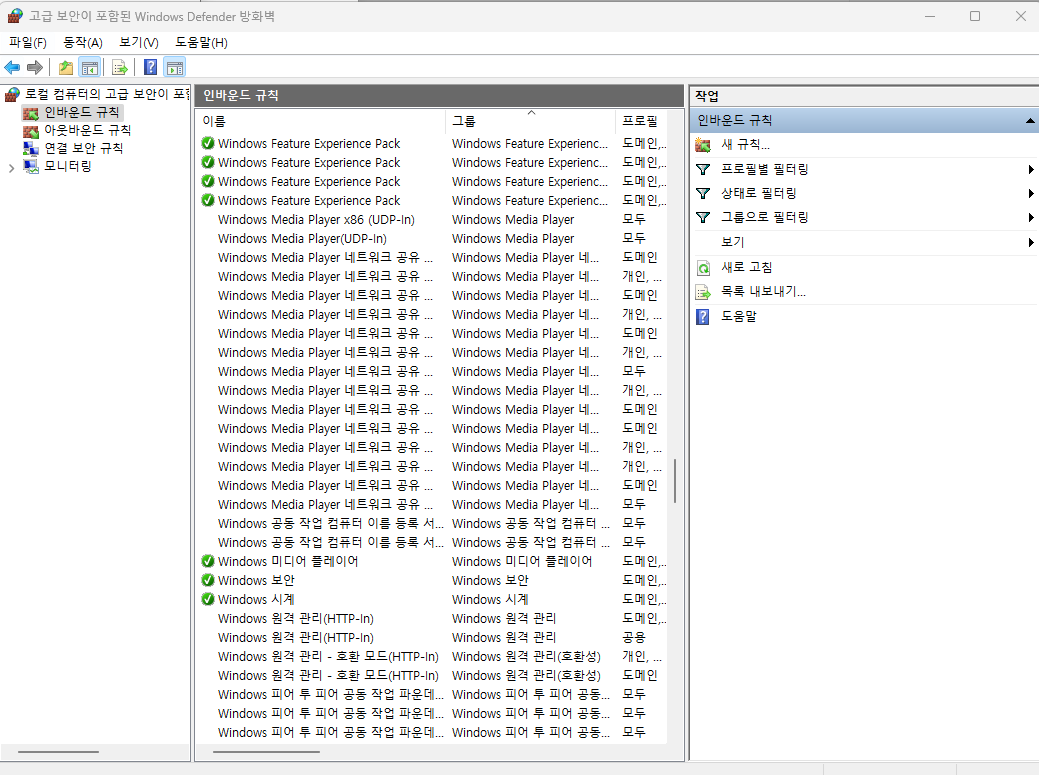
Task: Click the 목록 내보내기 export icon
Action: tap(703, 292)
